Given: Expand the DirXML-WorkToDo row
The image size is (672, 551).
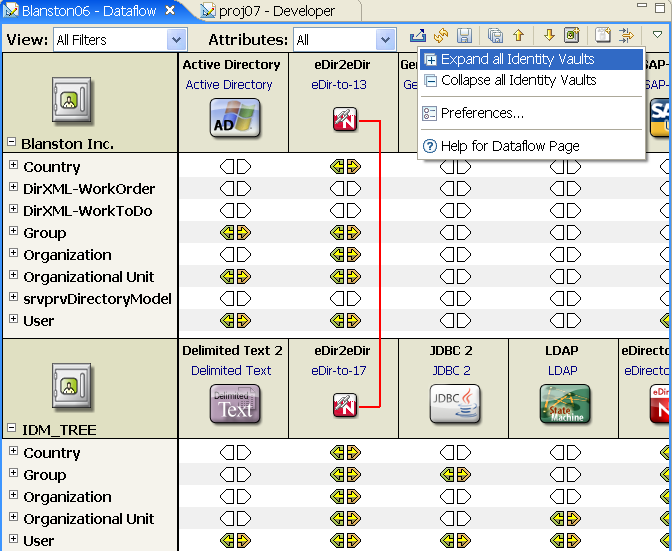Looking at the screenshot, I should pyautogui.click(x=13, y=209).
